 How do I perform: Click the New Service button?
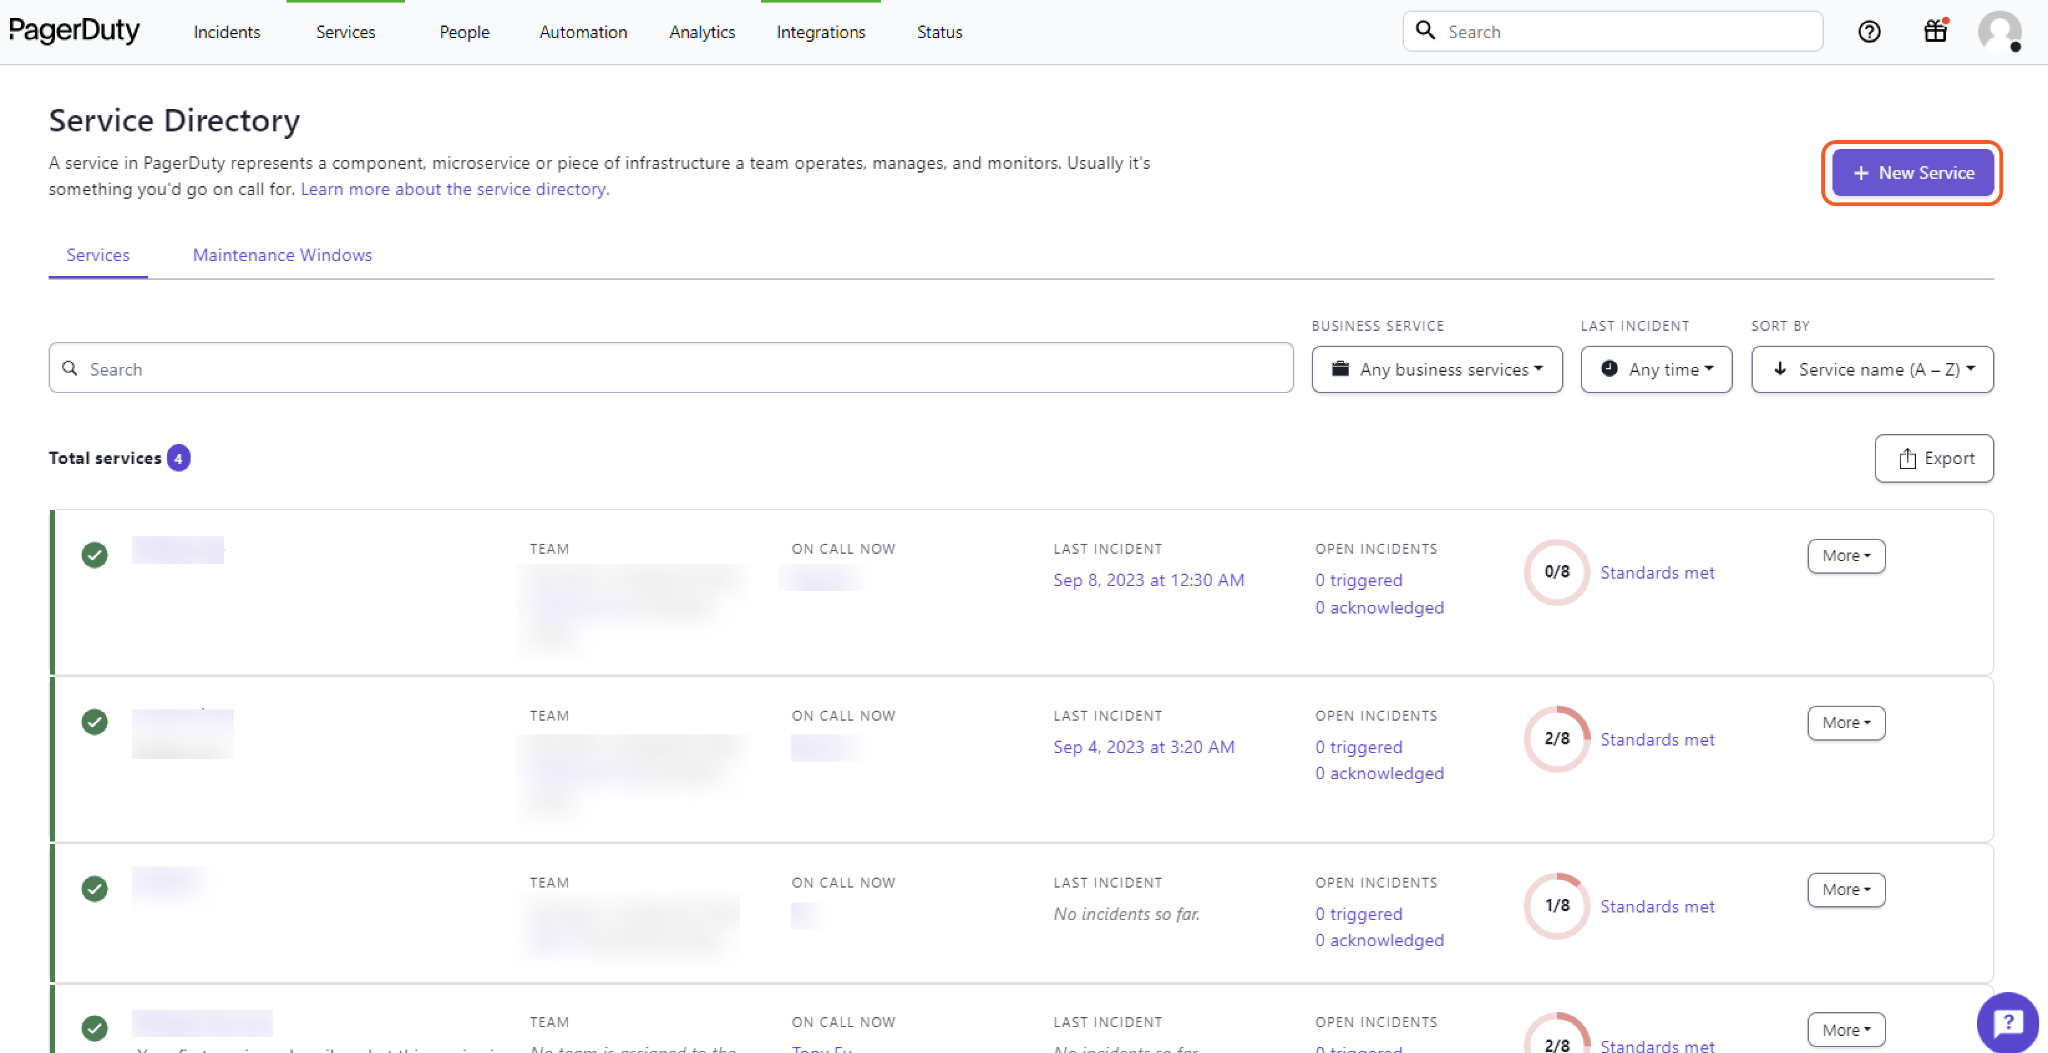[1912, 173]
